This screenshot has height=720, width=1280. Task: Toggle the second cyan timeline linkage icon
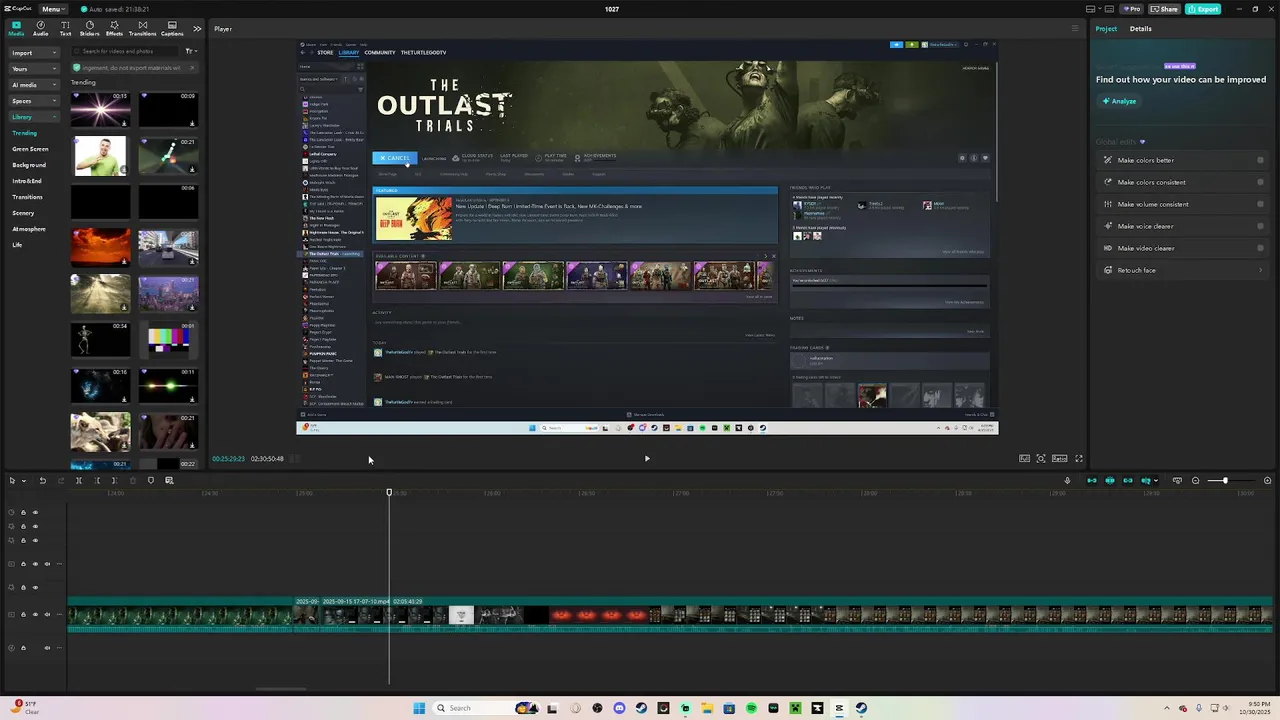click(x=1109, y=481)
